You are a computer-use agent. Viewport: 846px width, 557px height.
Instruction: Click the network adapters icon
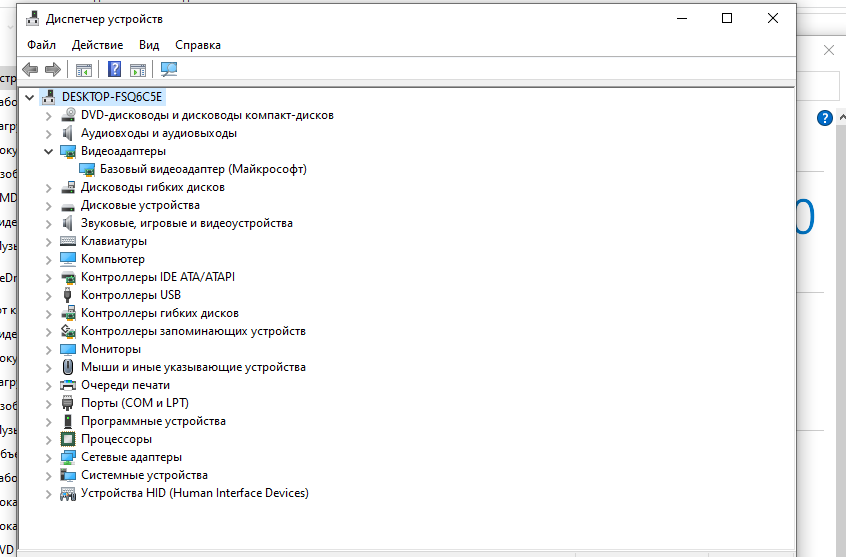coord(68,457)
